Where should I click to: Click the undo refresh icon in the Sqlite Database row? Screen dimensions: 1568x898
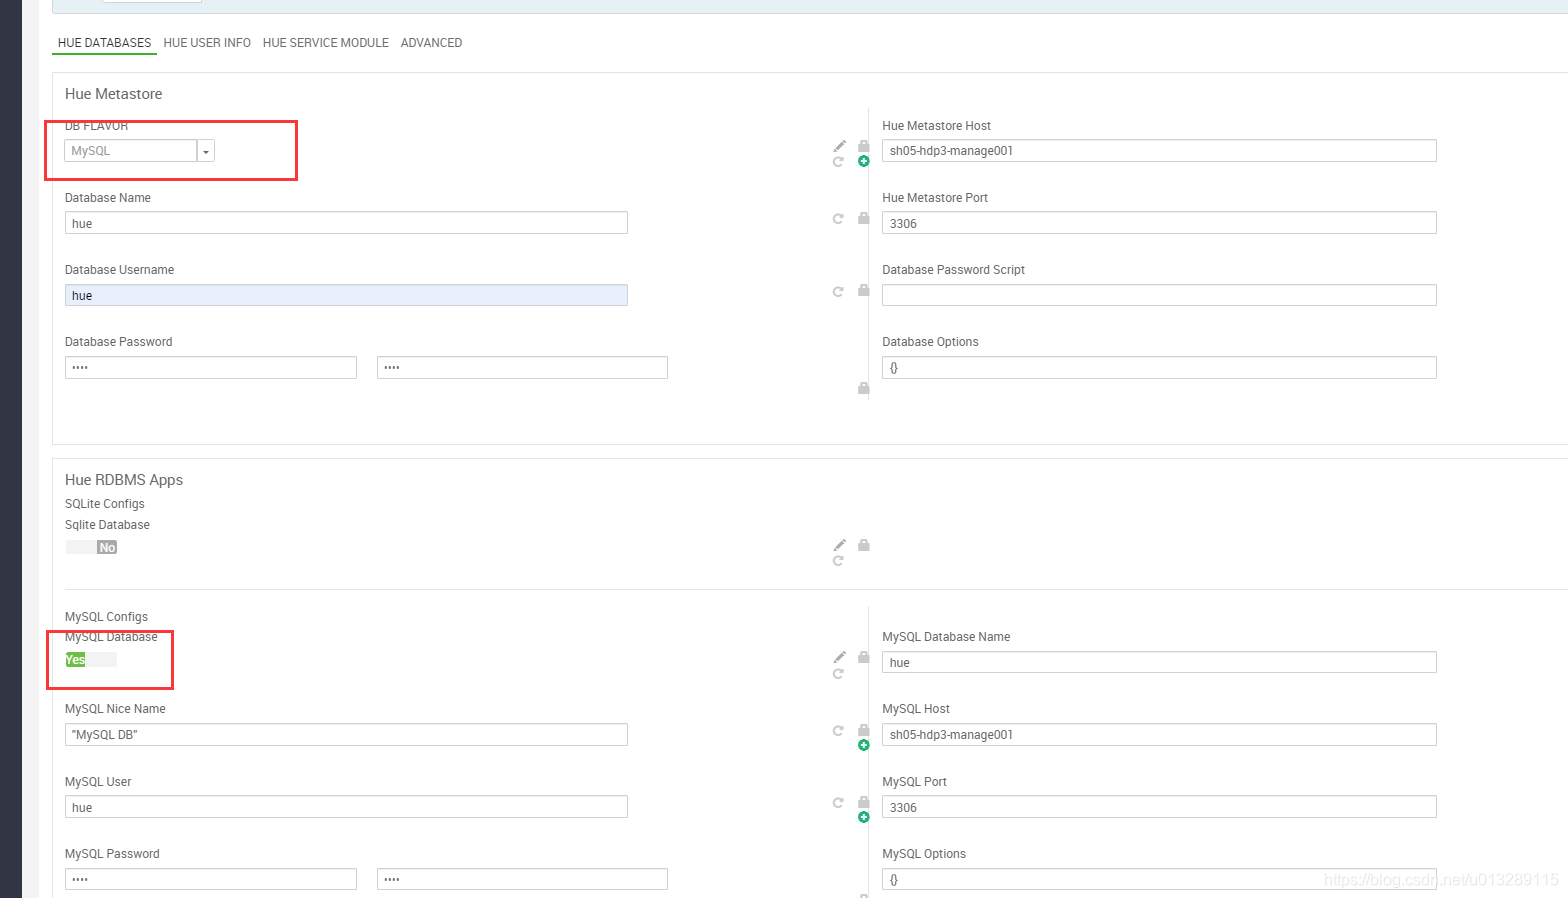(x=838, y=561)
